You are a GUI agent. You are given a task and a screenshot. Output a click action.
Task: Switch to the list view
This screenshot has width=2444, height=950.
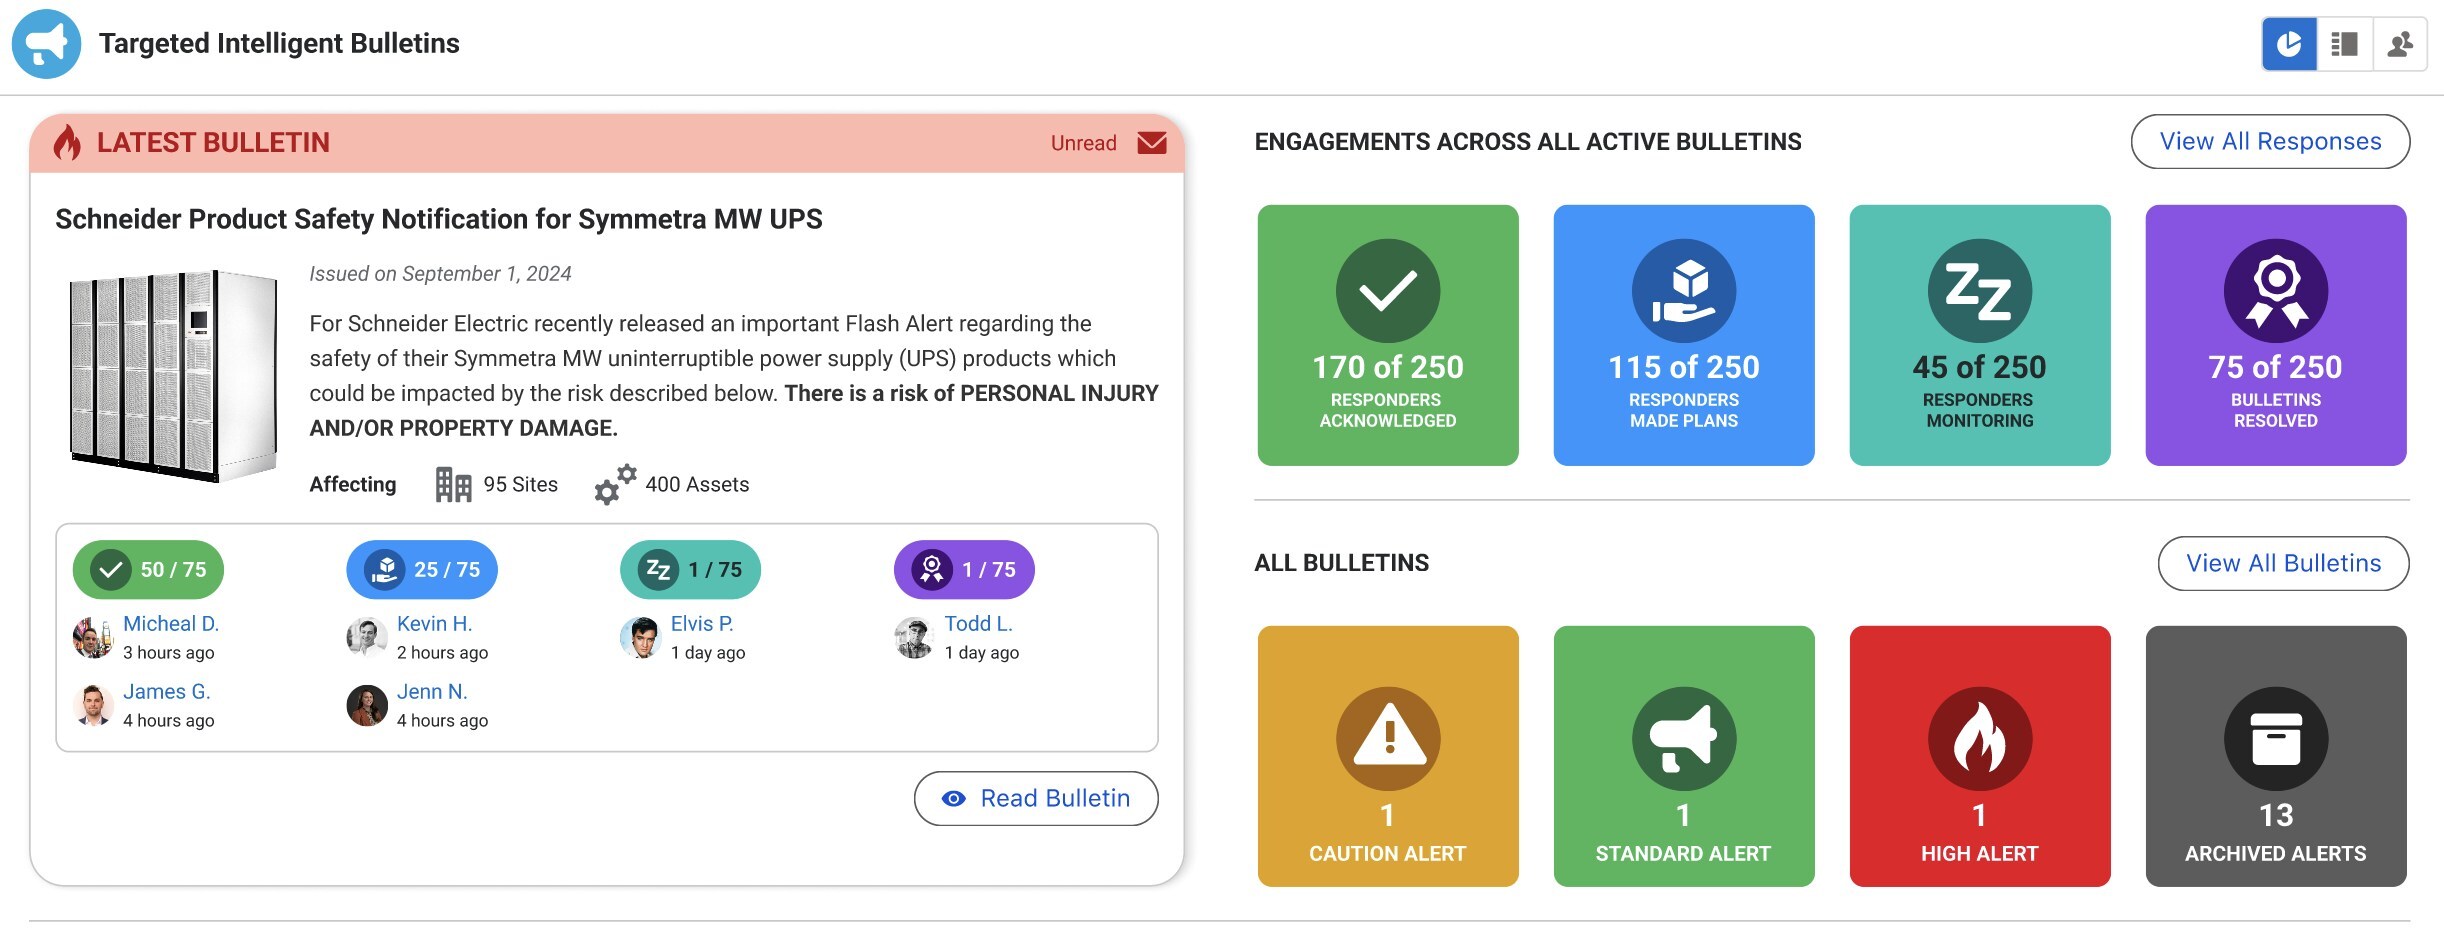tap(2344, 44)
